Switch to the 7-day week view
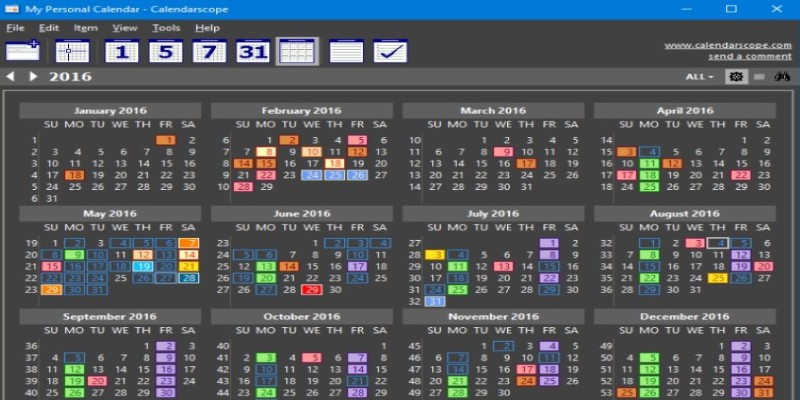The width and height of the screenshot is (800, 400). tap(208, 51)
